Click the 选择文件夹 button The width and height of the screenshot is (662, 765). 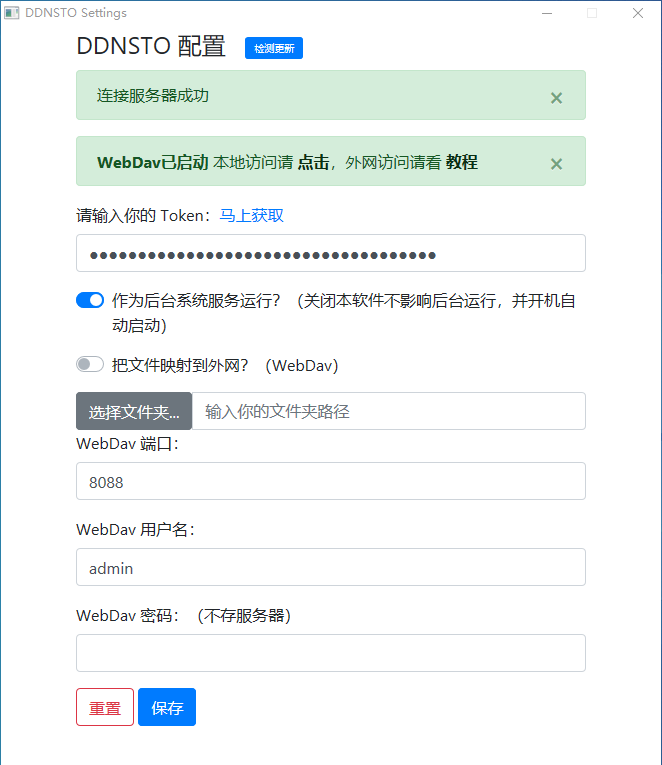[x=134, y=411]
